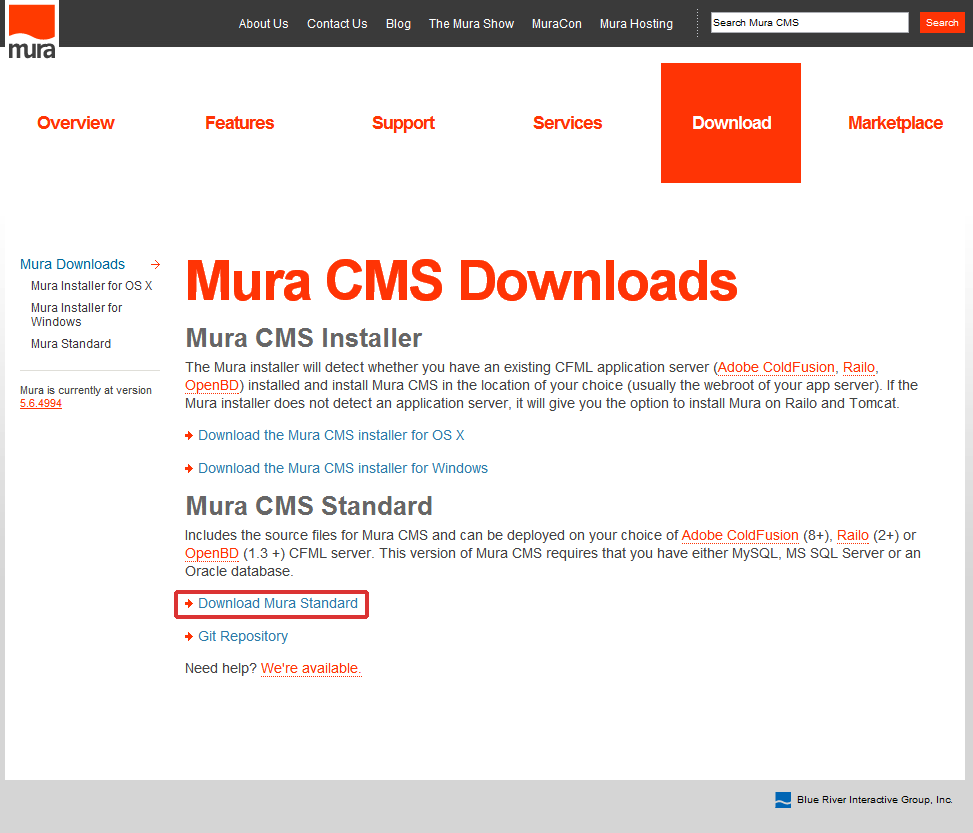Screen dimensions: 973x833
Task: Open The Mura Show link
Action: [471, 24]
